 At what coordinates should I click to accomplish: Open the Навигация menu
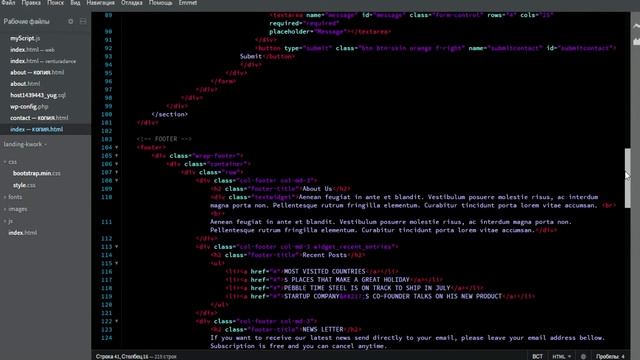[100, 3]
